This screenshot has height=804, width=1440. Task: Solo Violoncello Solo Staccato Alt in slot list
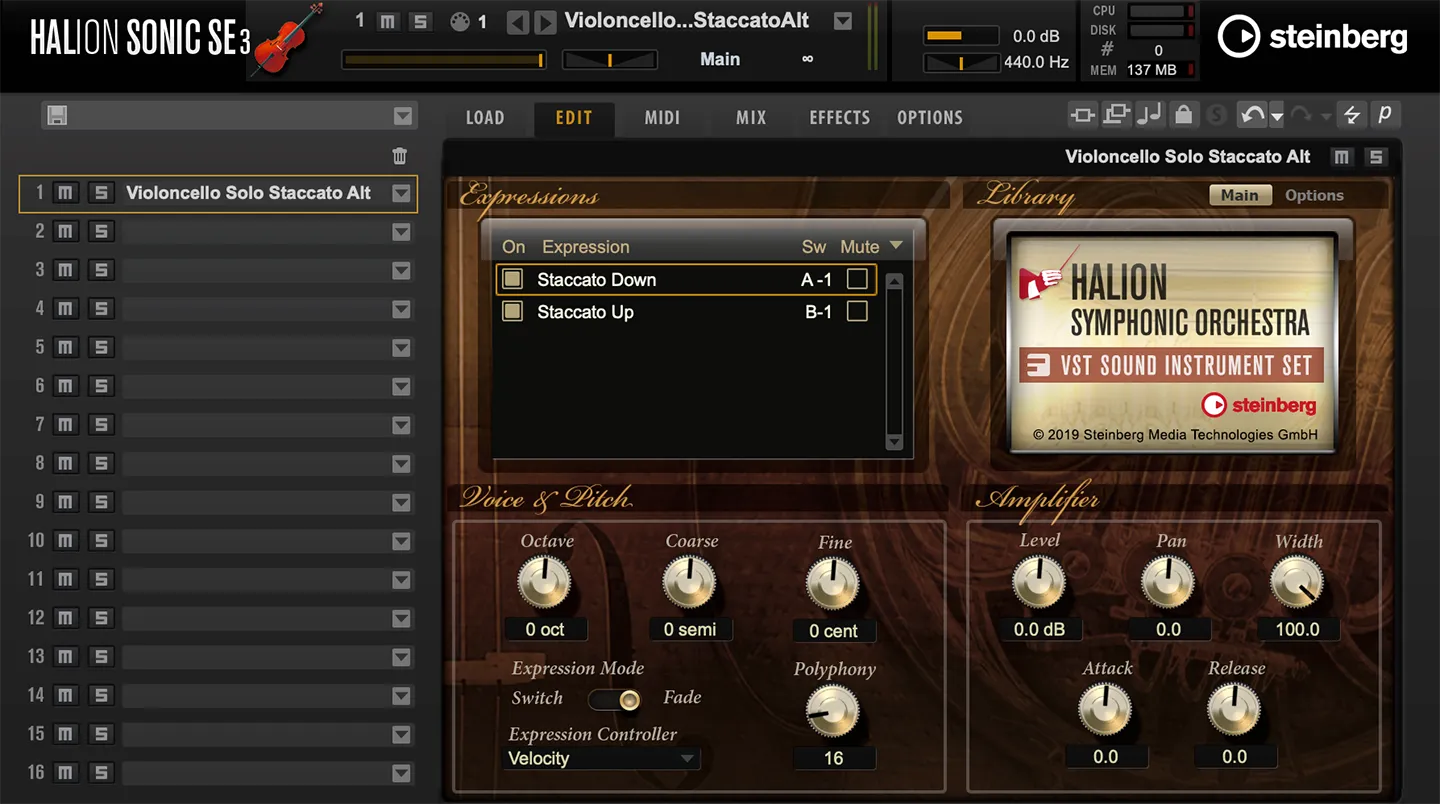[101, 193]
